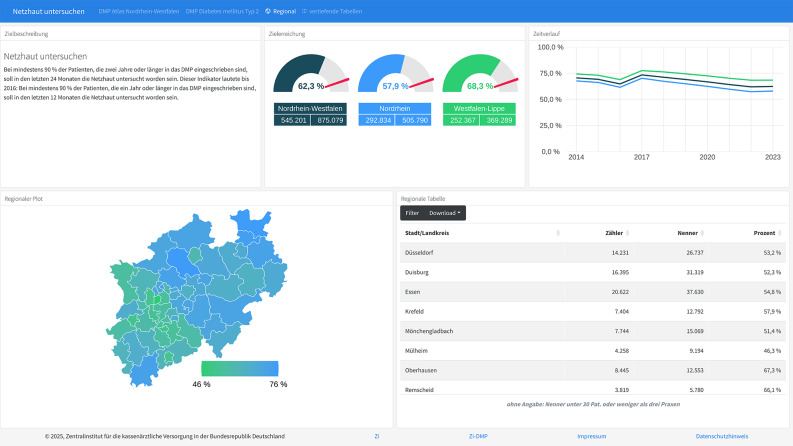Open the Datenschutzhinweis footer link
The width and height of the screenshot is (793, 446).
tap(722, 436)
